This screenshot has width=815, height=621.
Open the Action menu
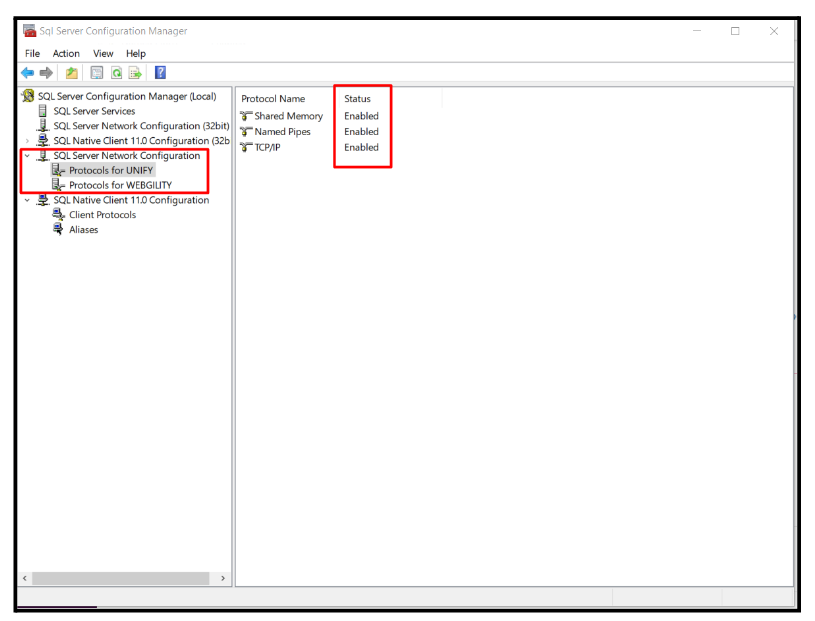pyautogui.click(x=66, y=53)
